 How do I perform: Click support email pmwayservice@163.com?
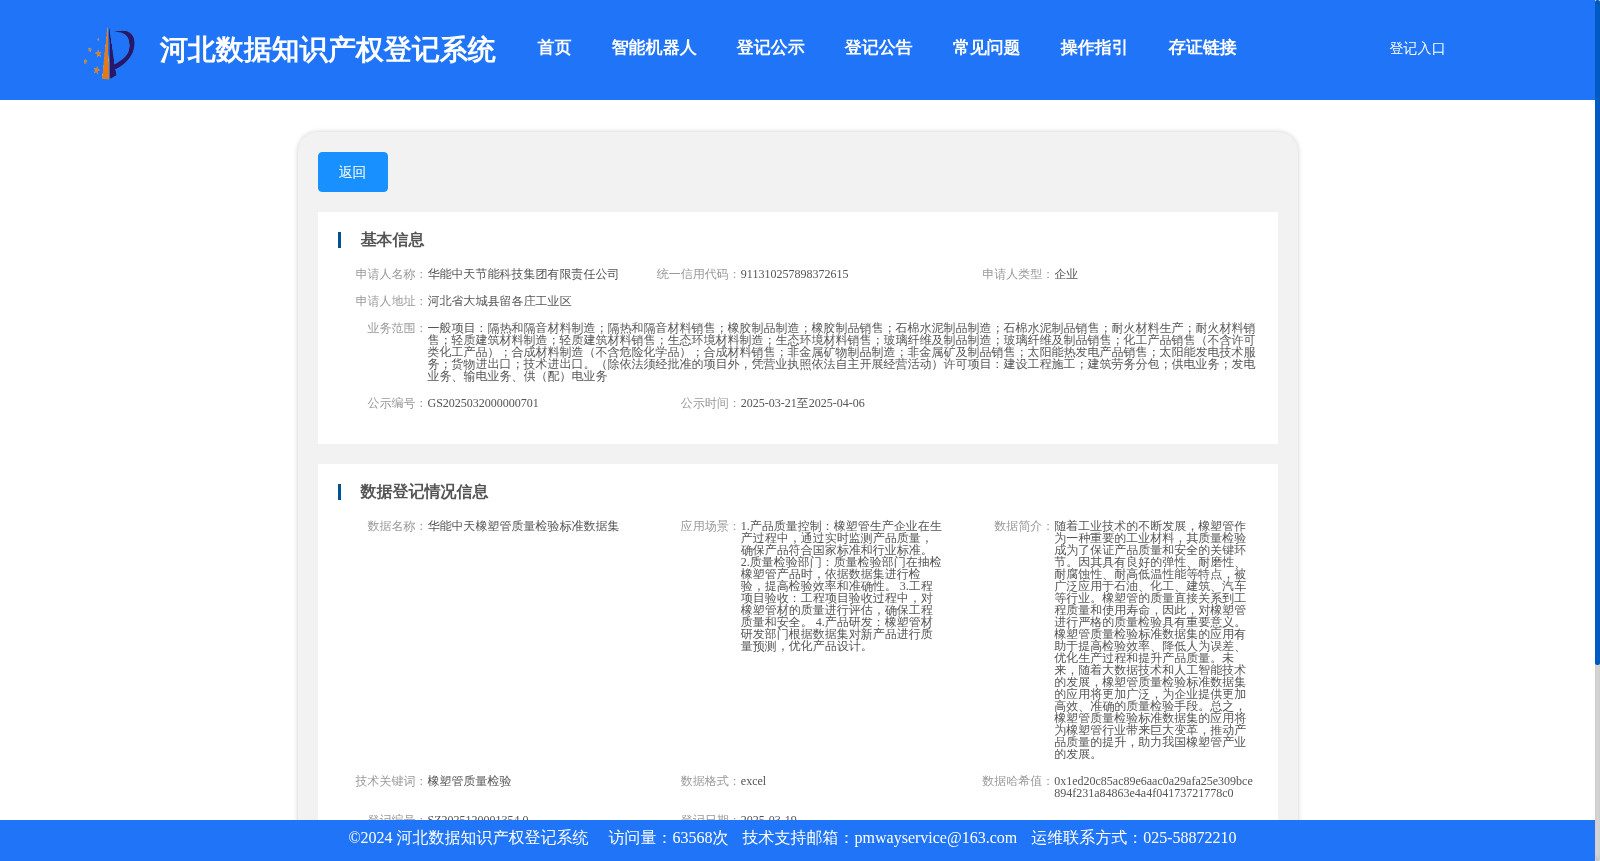tap(935, 838)
